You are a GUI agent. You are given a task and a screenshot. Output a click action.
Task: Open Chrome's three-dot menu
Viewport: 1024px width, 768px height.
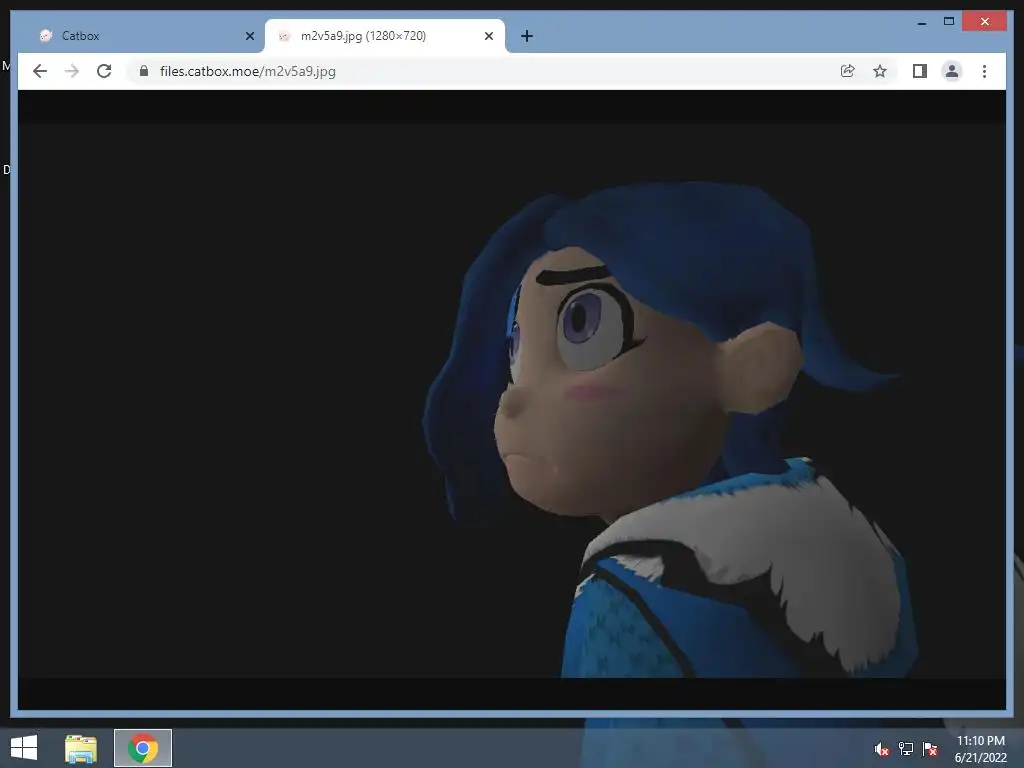pos(984,71)
